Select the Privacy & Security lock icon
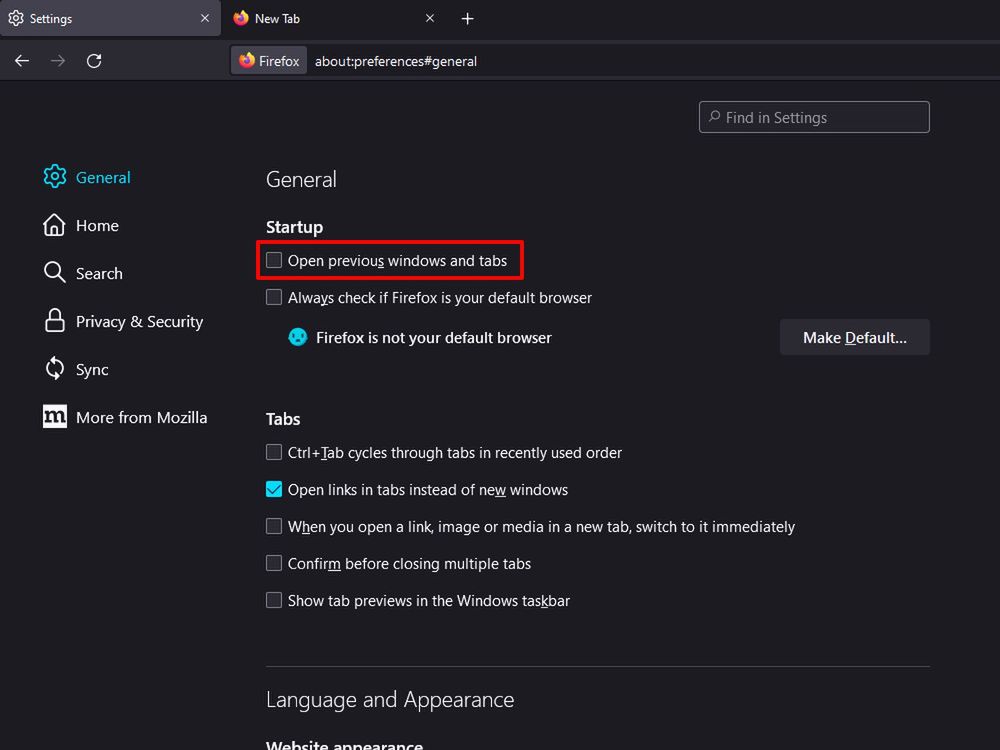The width and height of the screenshot is (1000, 750). (x=54, y=320)
